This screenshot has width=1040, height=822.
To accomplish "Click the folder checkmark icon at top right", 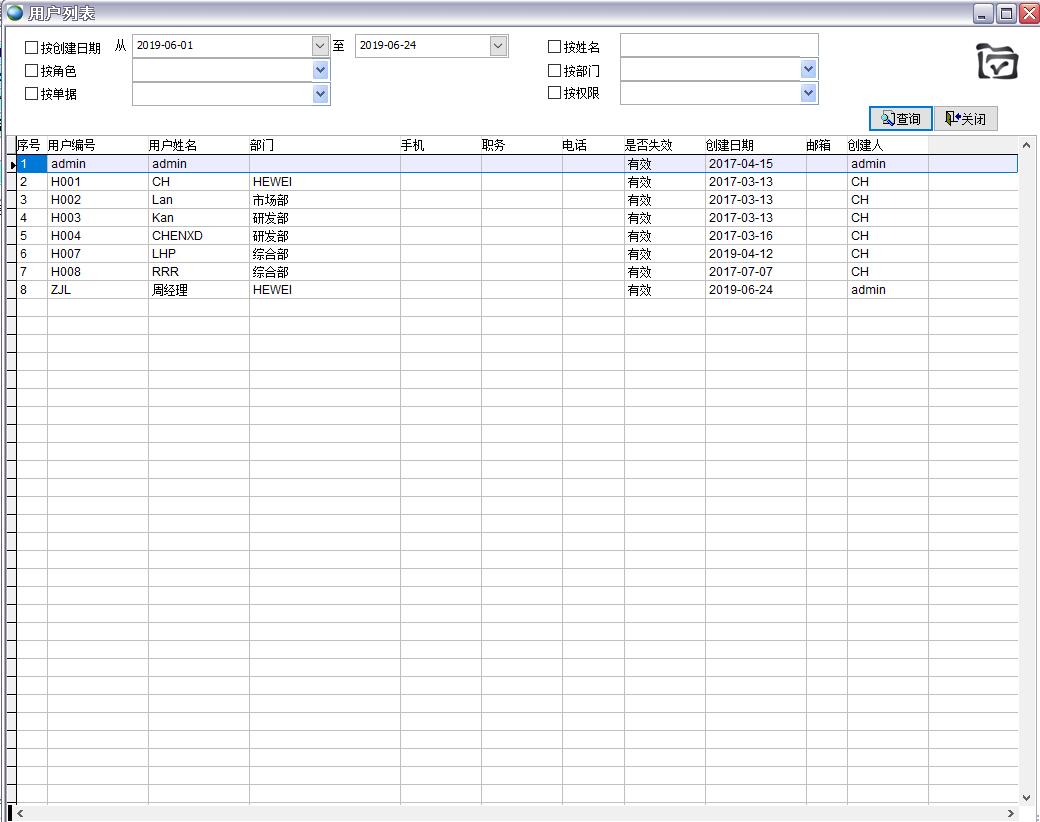I will (997, 62).
